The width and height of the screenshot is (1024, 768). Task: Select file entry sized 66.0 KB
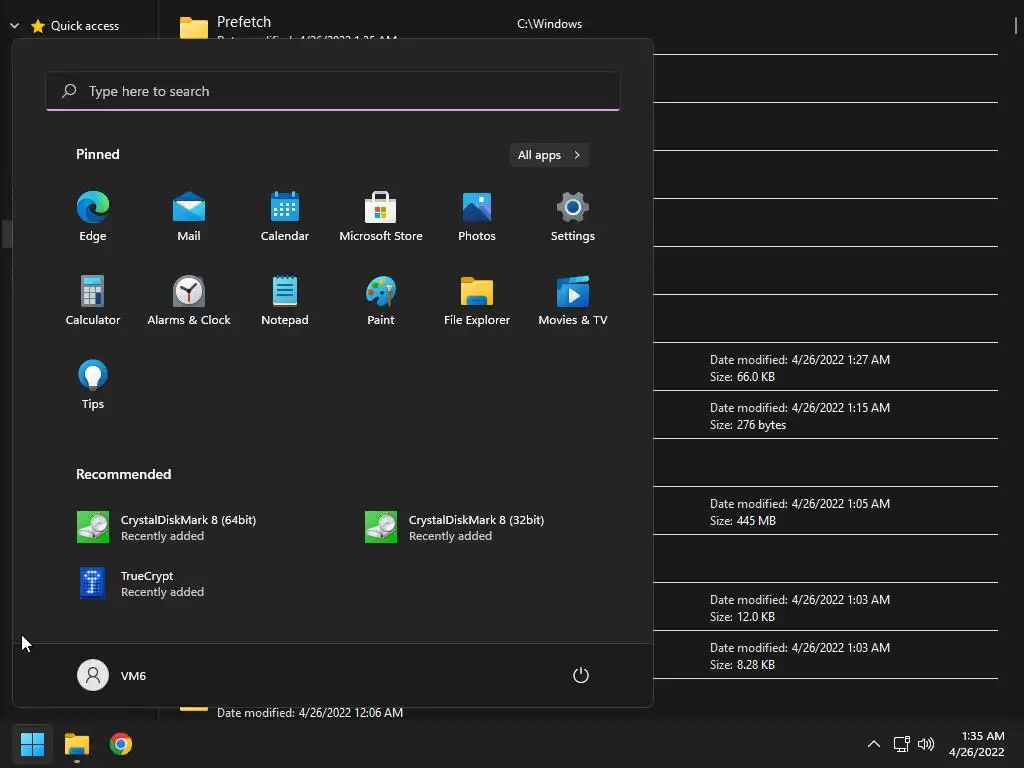825,367
